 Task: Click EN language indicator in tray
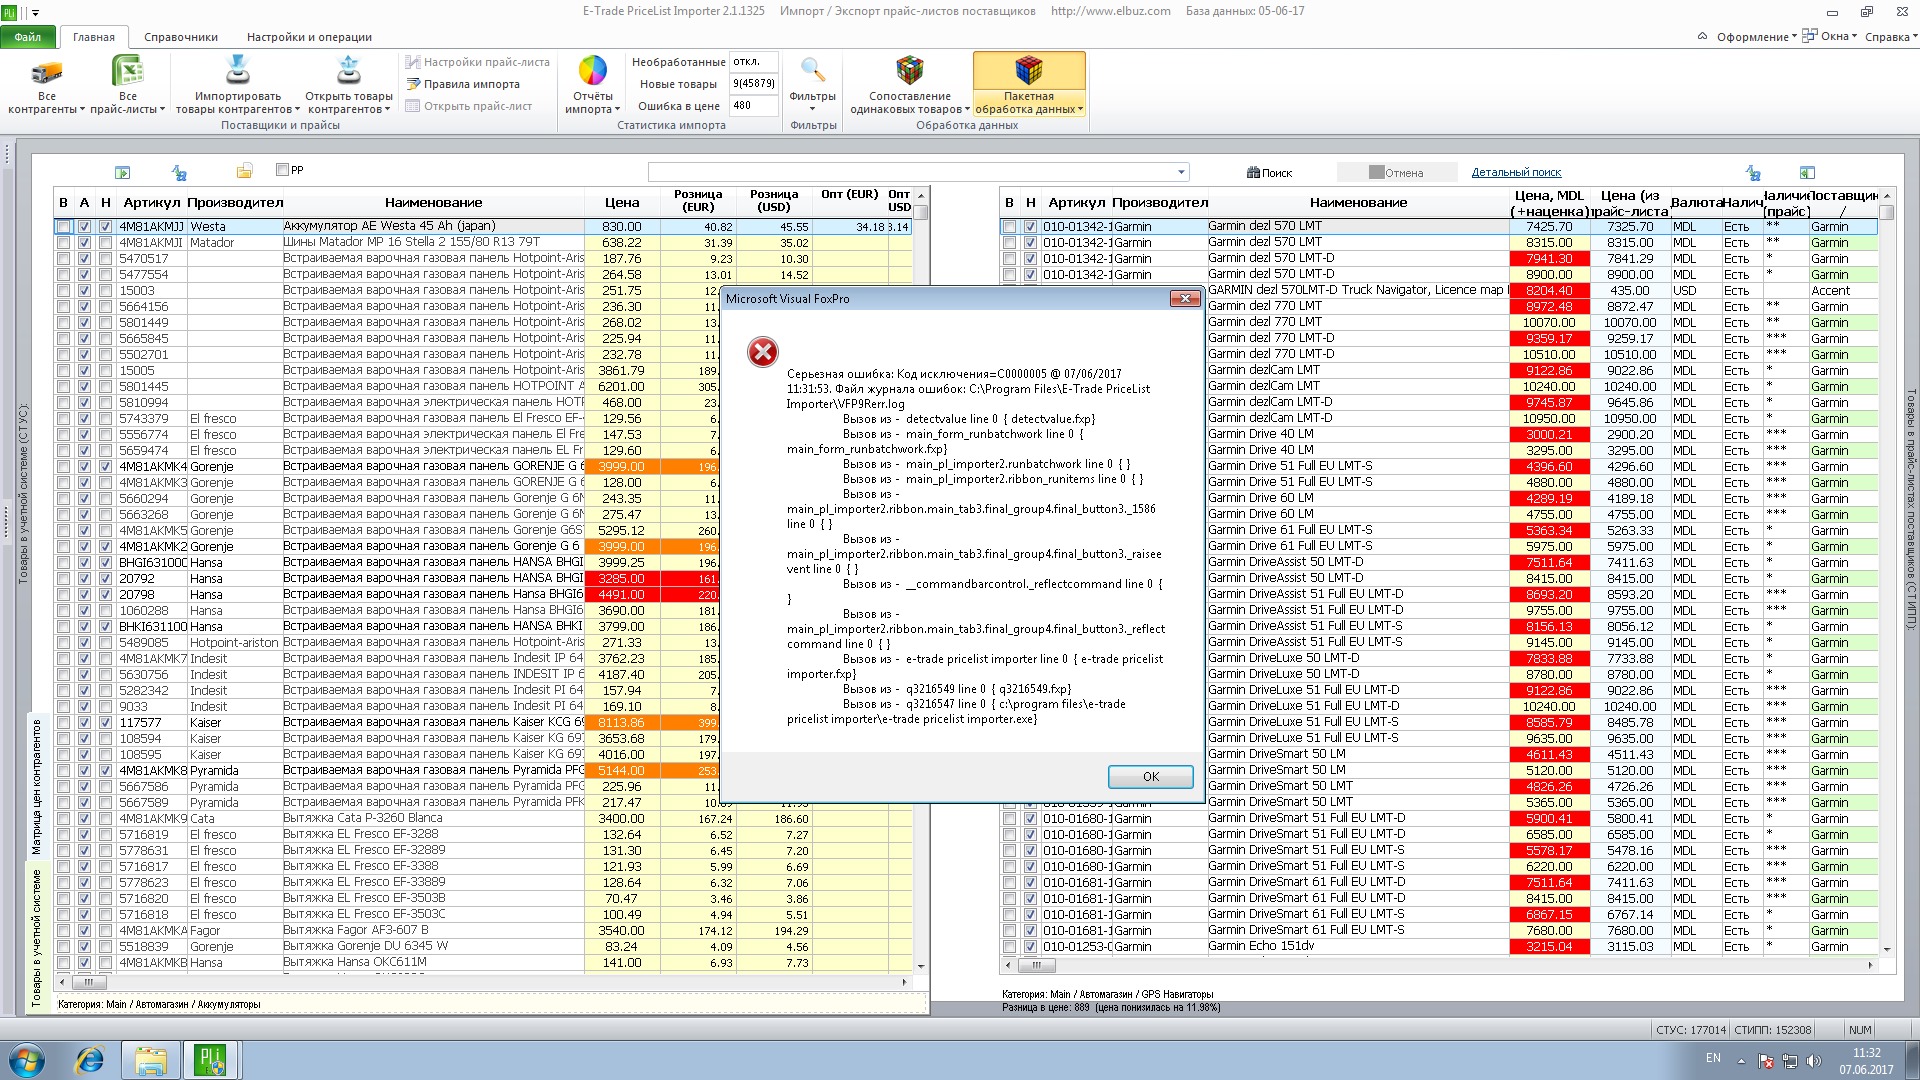click(1713, 1058)
